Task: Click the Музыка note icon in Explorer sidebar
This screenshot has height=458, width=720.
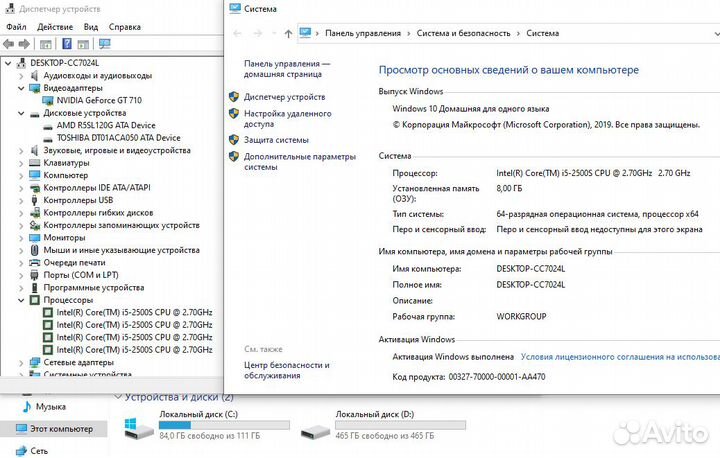Action: point(27,406)
